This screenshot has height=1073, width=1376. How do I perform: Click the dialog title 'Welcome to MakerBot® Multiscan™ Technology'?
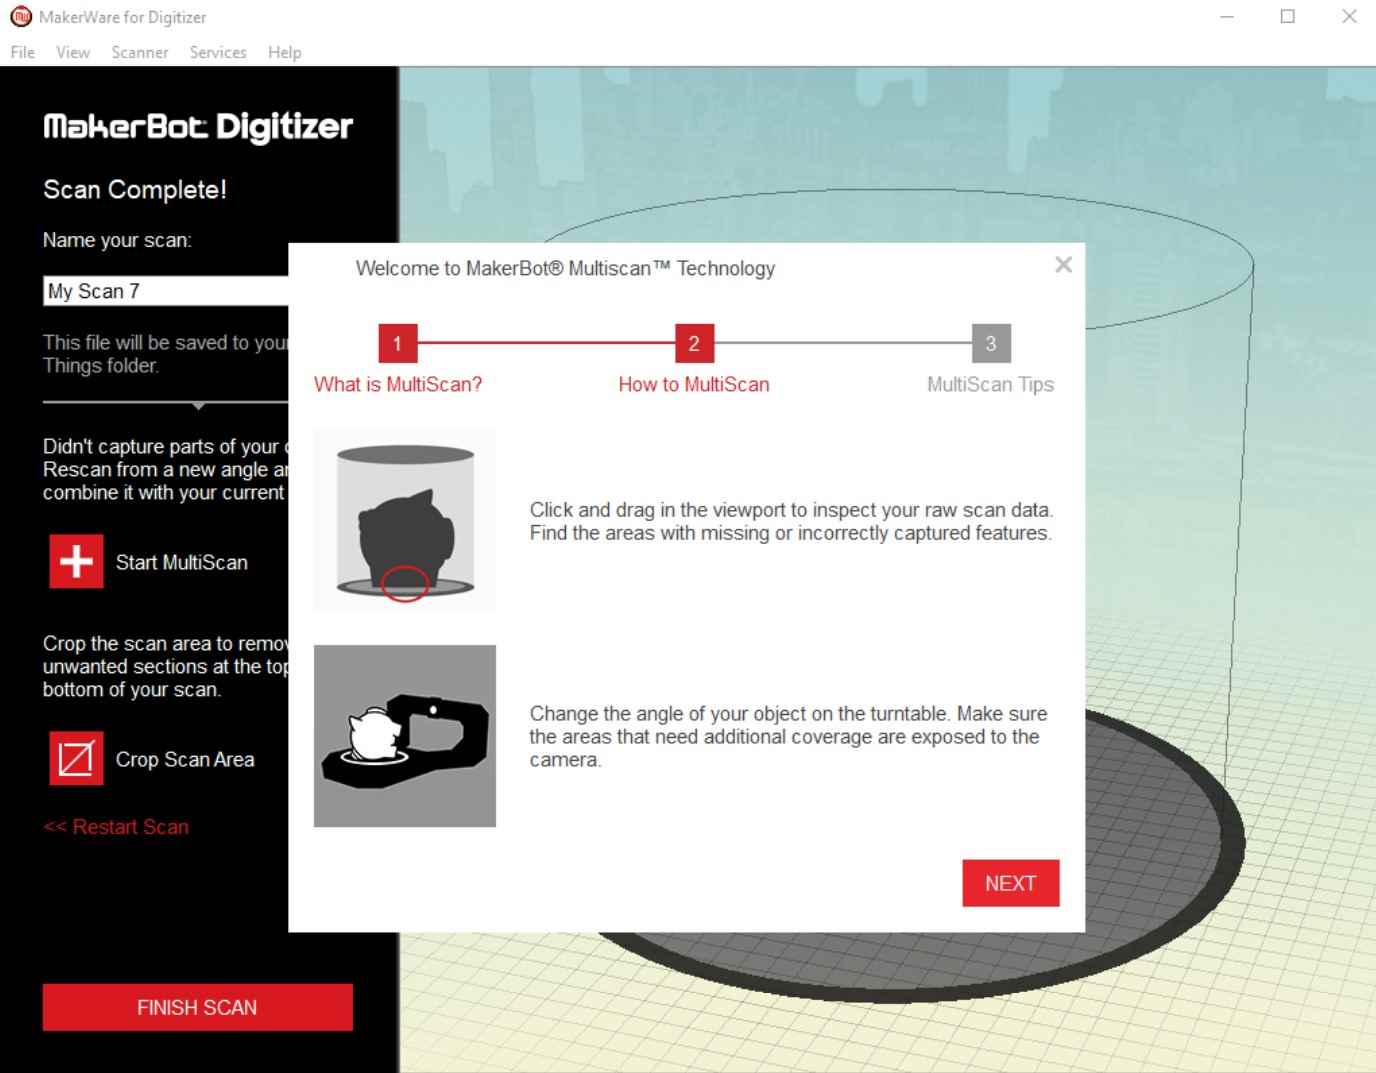point(565,268)
